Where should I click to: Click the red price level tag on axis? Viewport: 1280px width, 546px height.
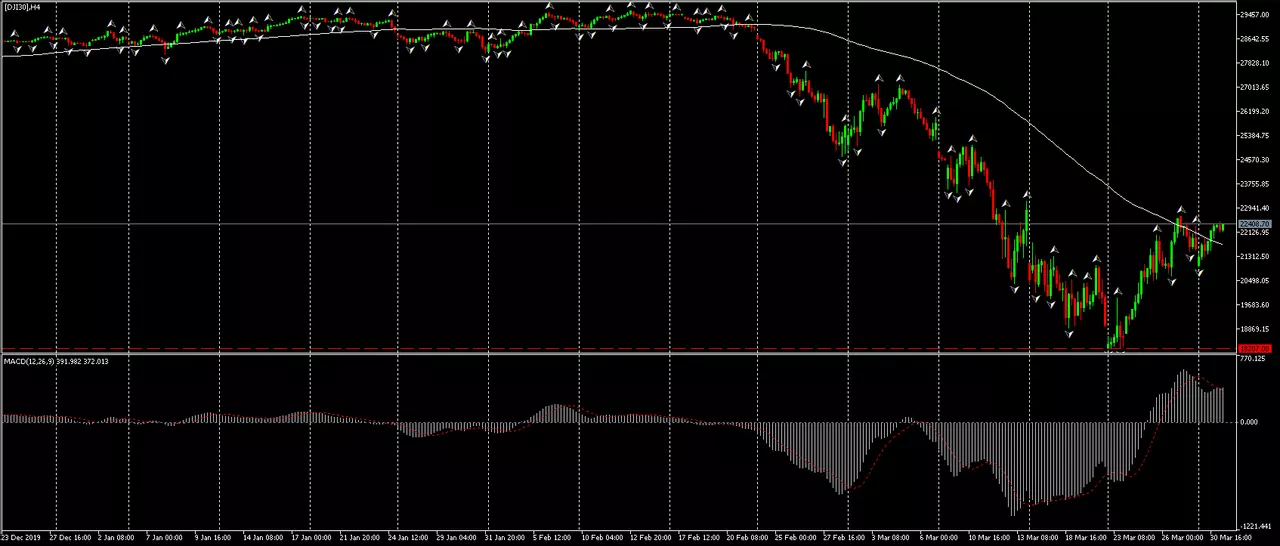point(1254,349)
